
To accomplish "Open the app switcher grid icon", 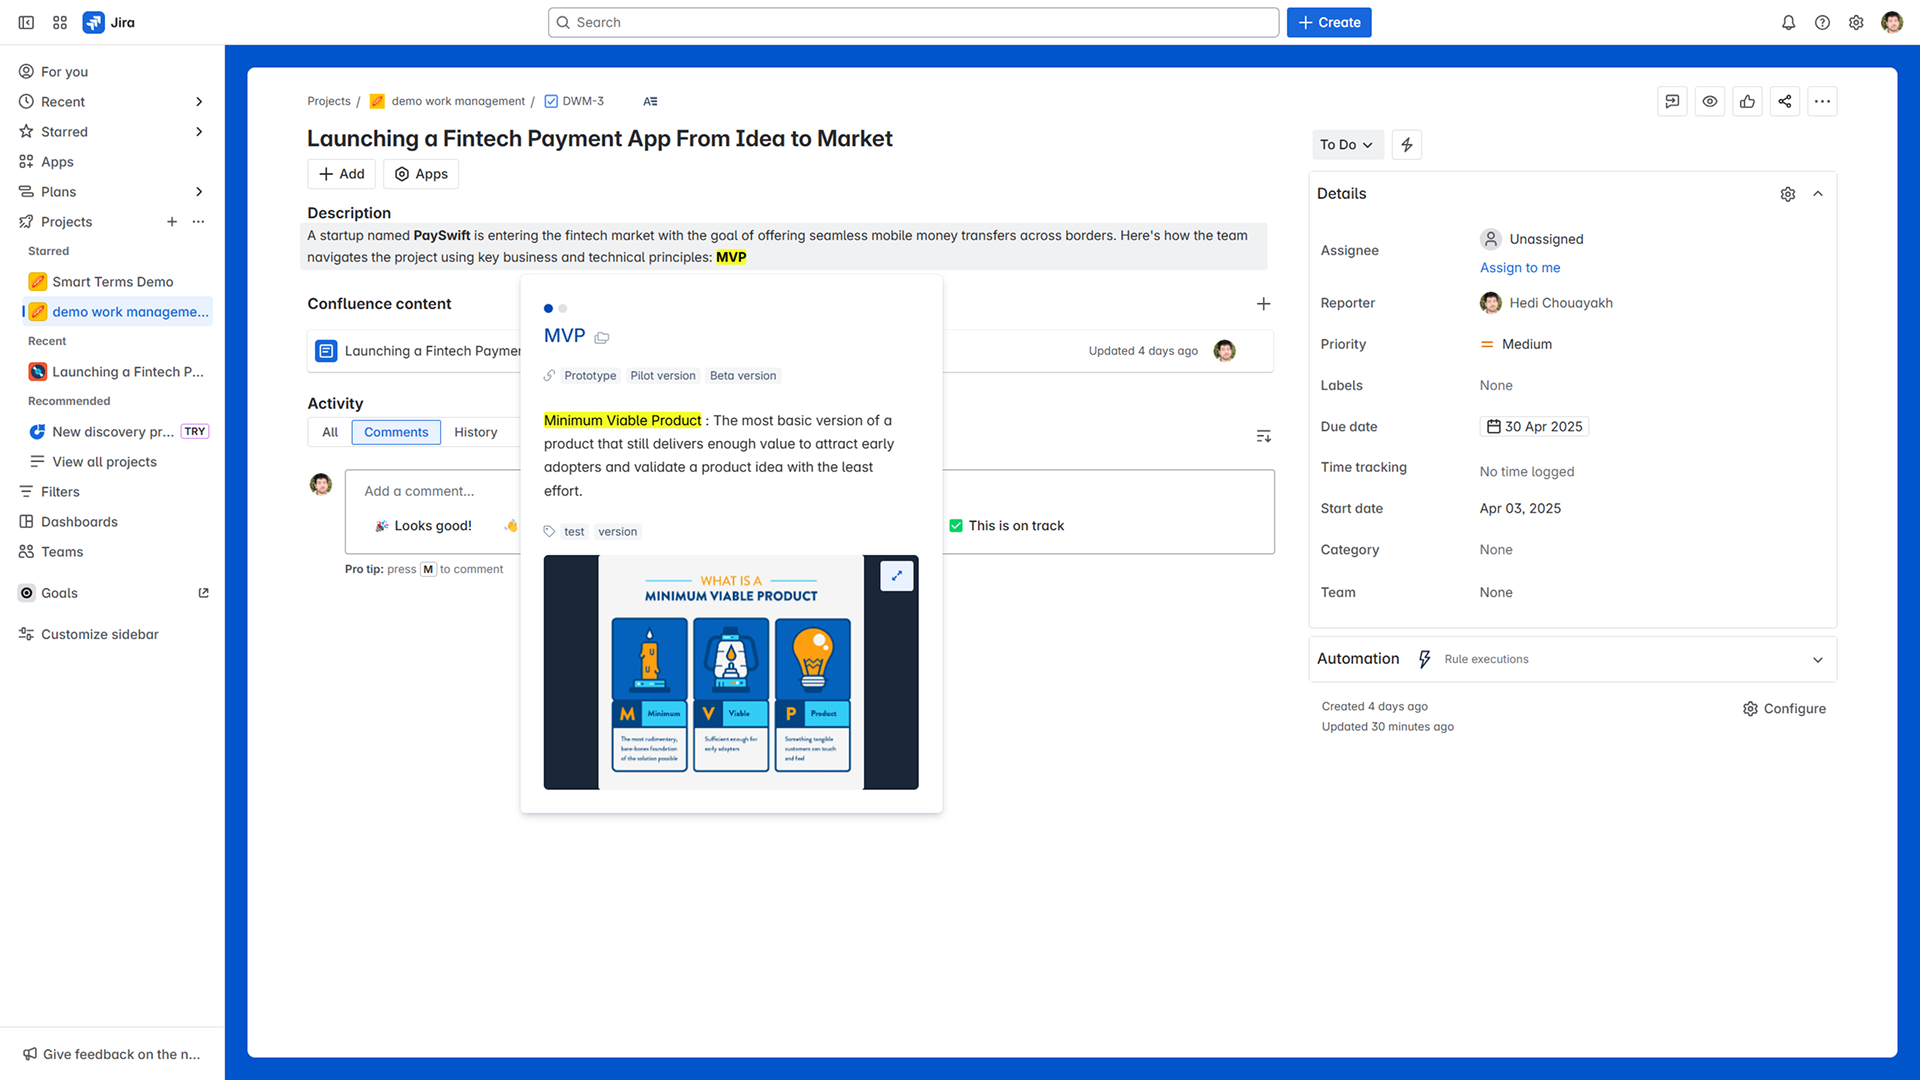I will [x=60, y=22].
